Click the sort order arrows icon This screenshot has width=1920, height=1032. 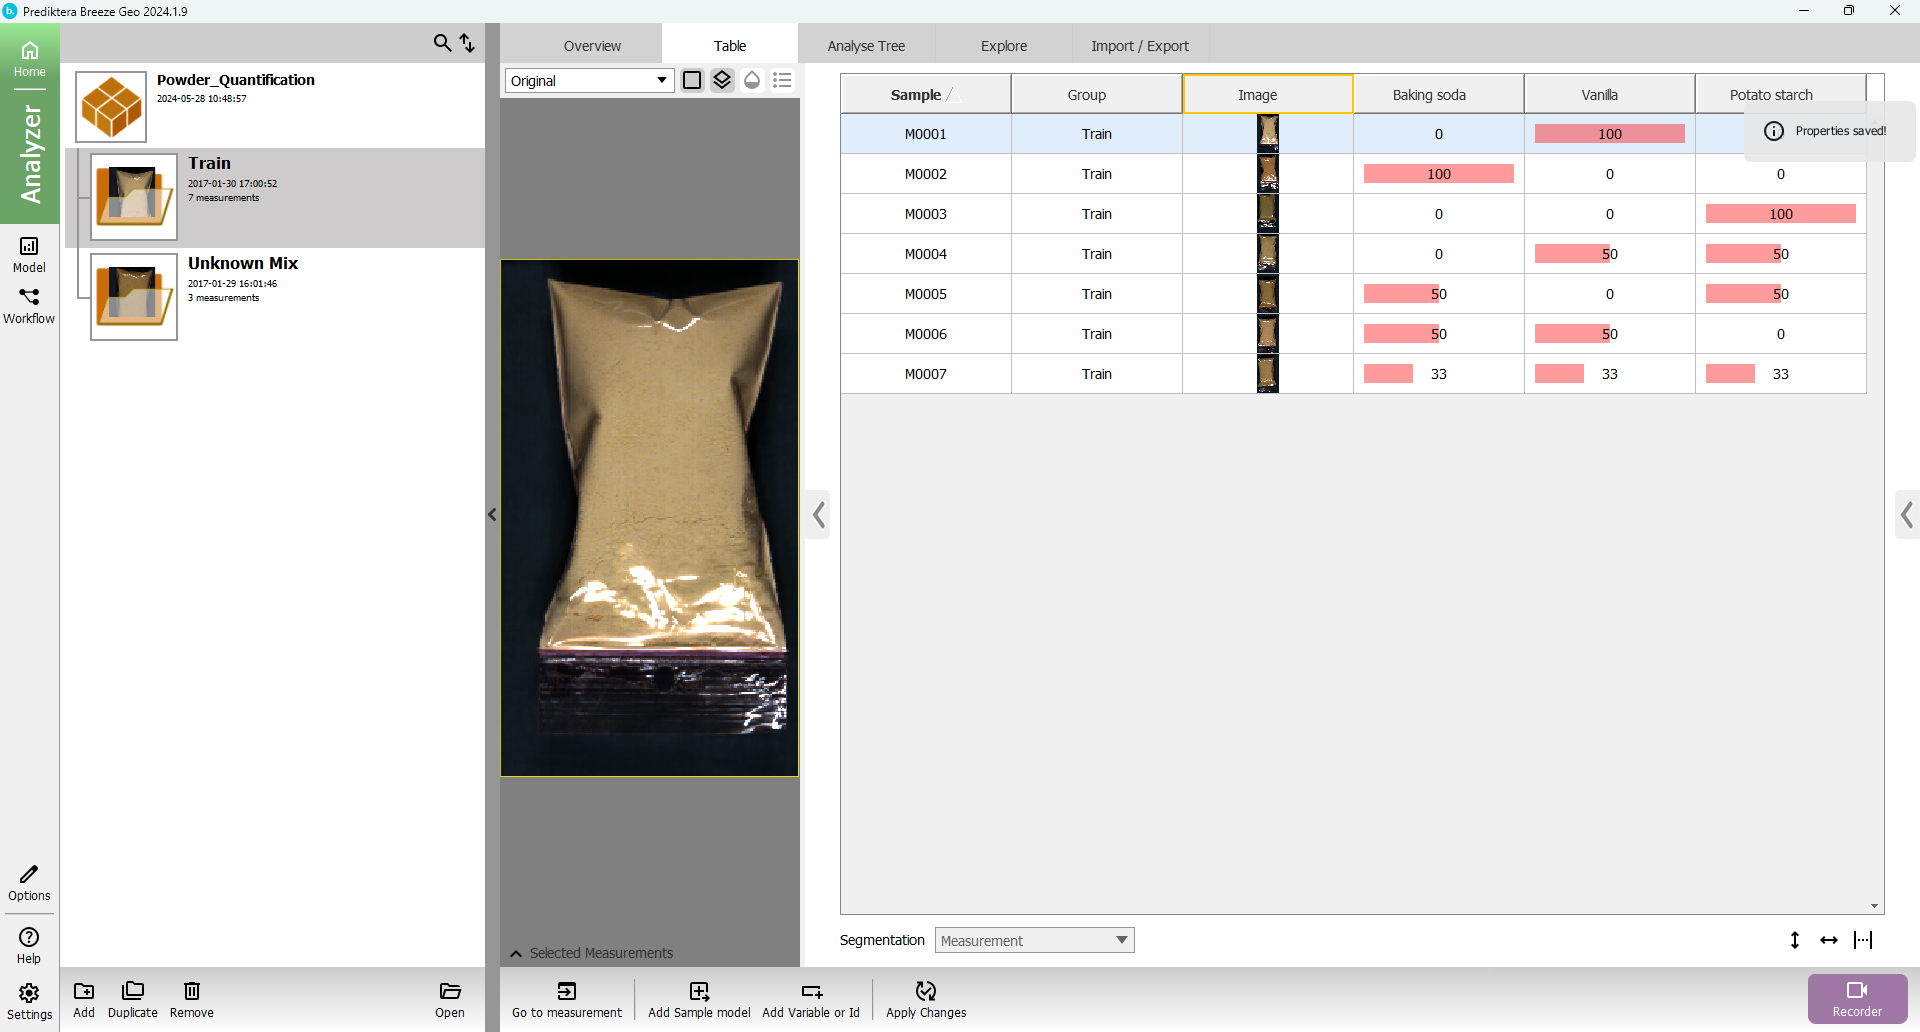(467, 43)
